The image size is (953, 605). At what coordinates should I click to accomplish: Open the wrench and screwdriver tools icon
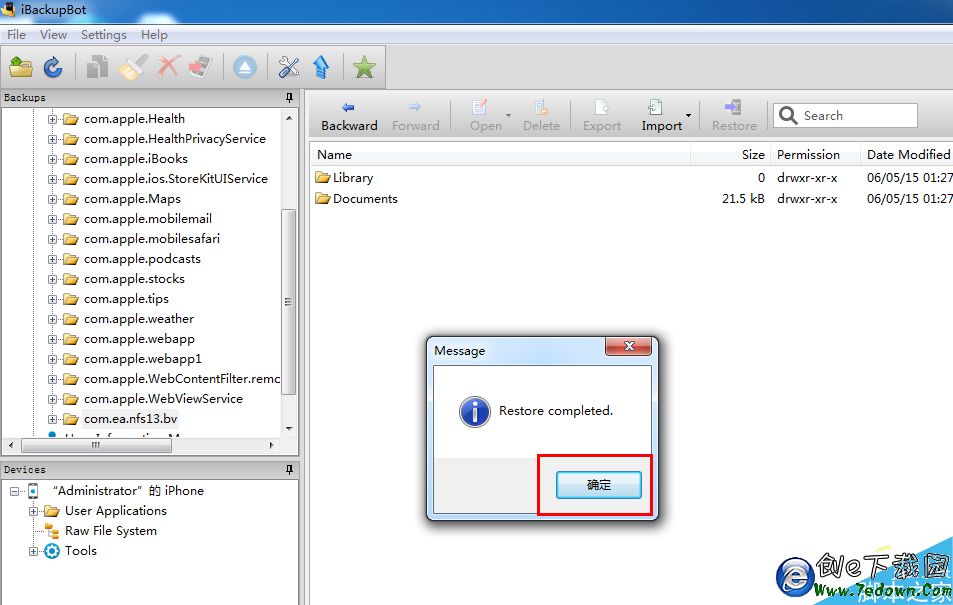point(289,67)
